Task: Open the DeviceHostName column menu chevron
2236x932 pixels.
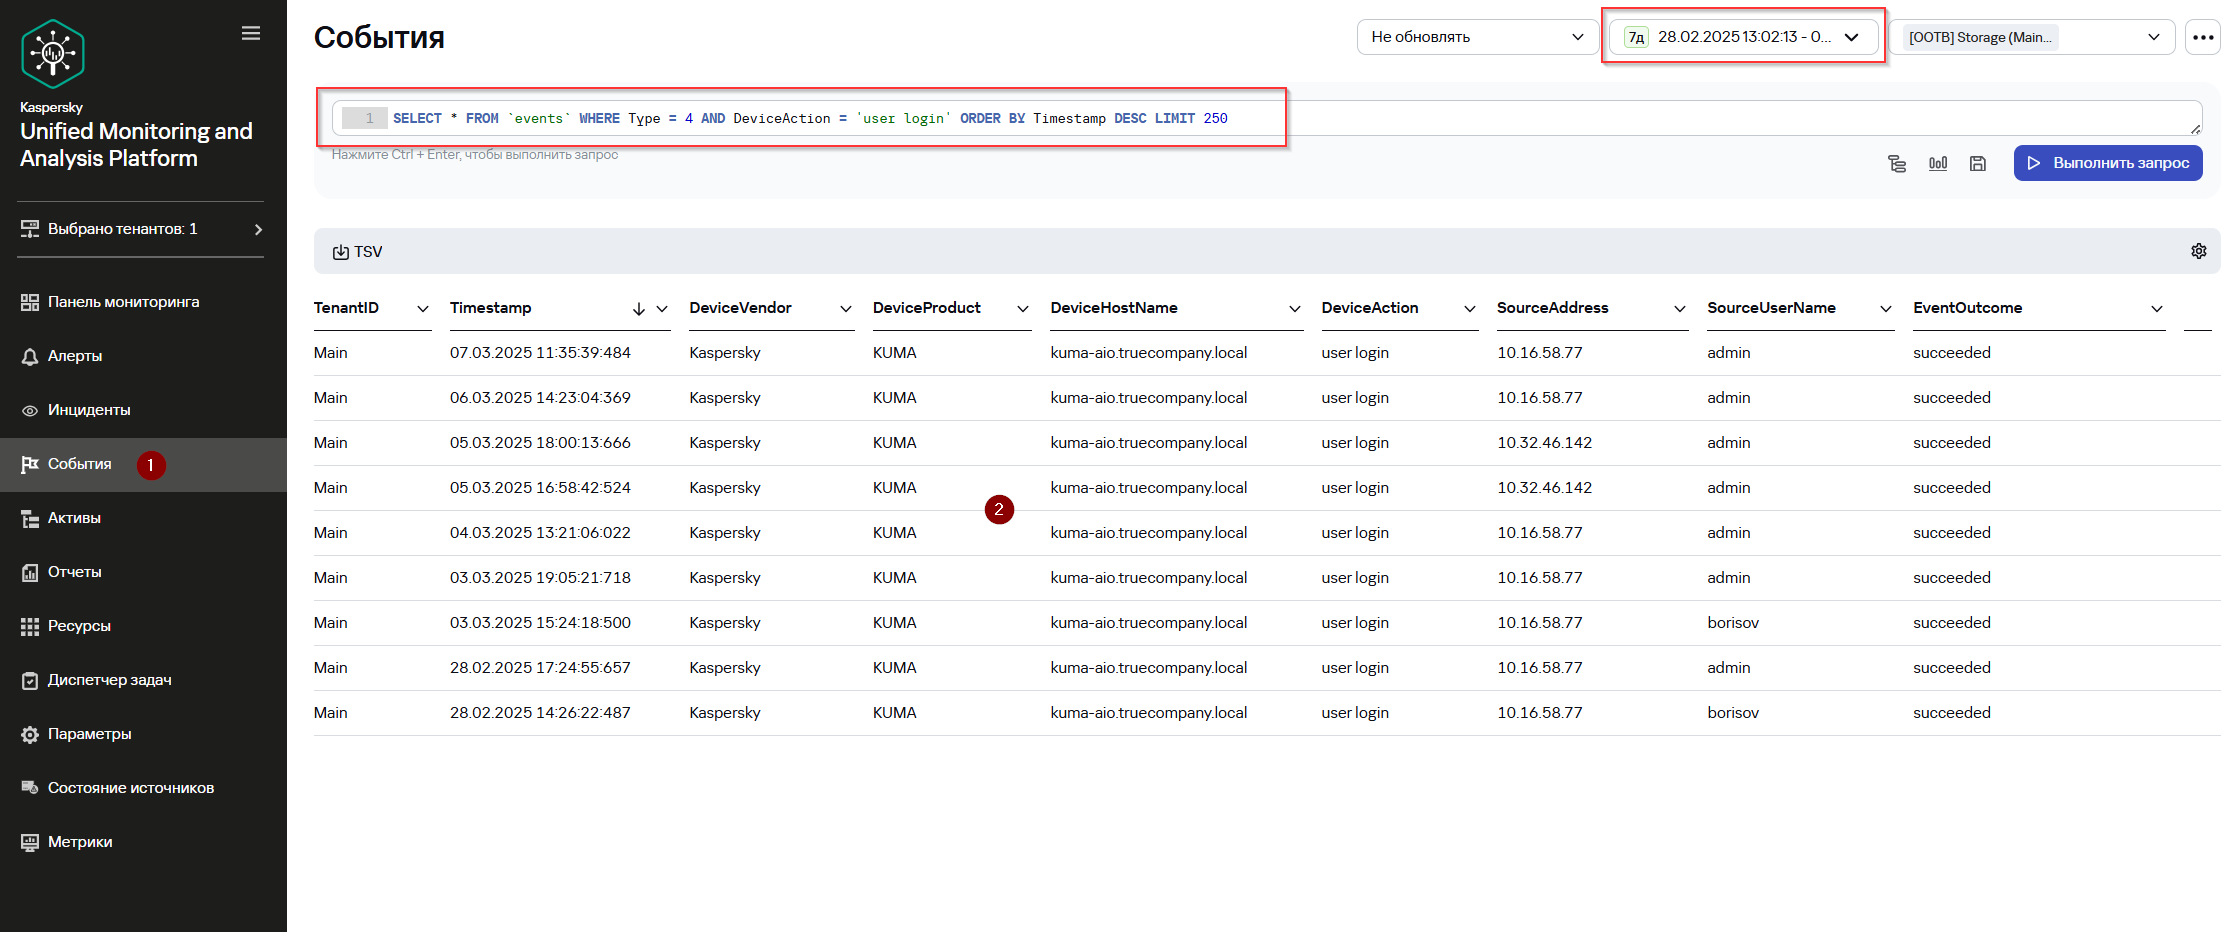Action: pos(1295,309)
